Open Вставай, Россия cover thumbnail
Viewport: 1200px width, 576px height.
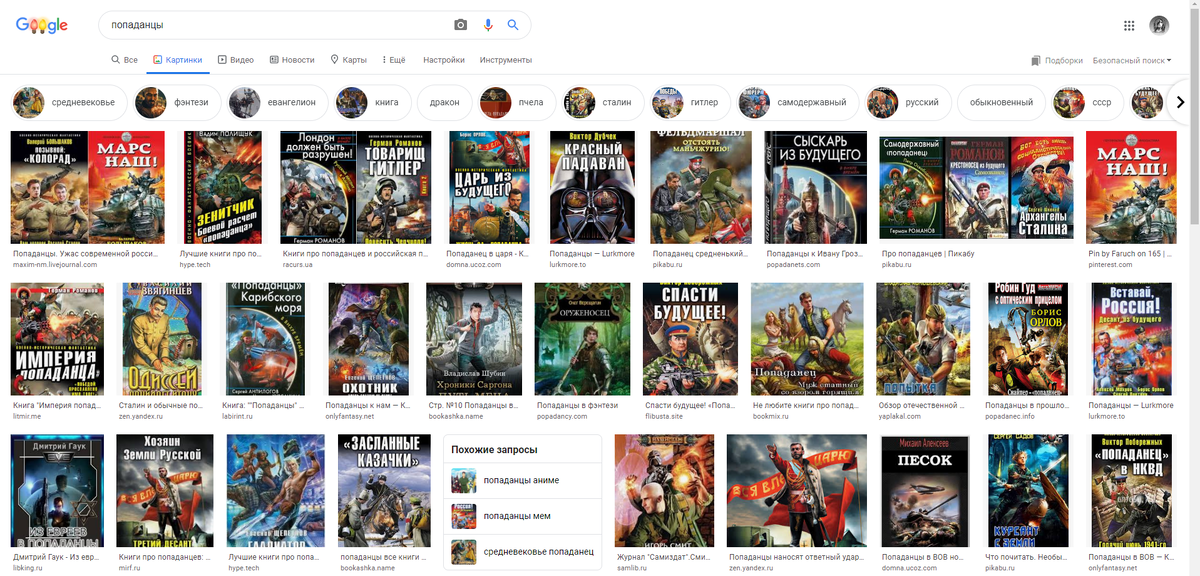[x=1130, y=340]
